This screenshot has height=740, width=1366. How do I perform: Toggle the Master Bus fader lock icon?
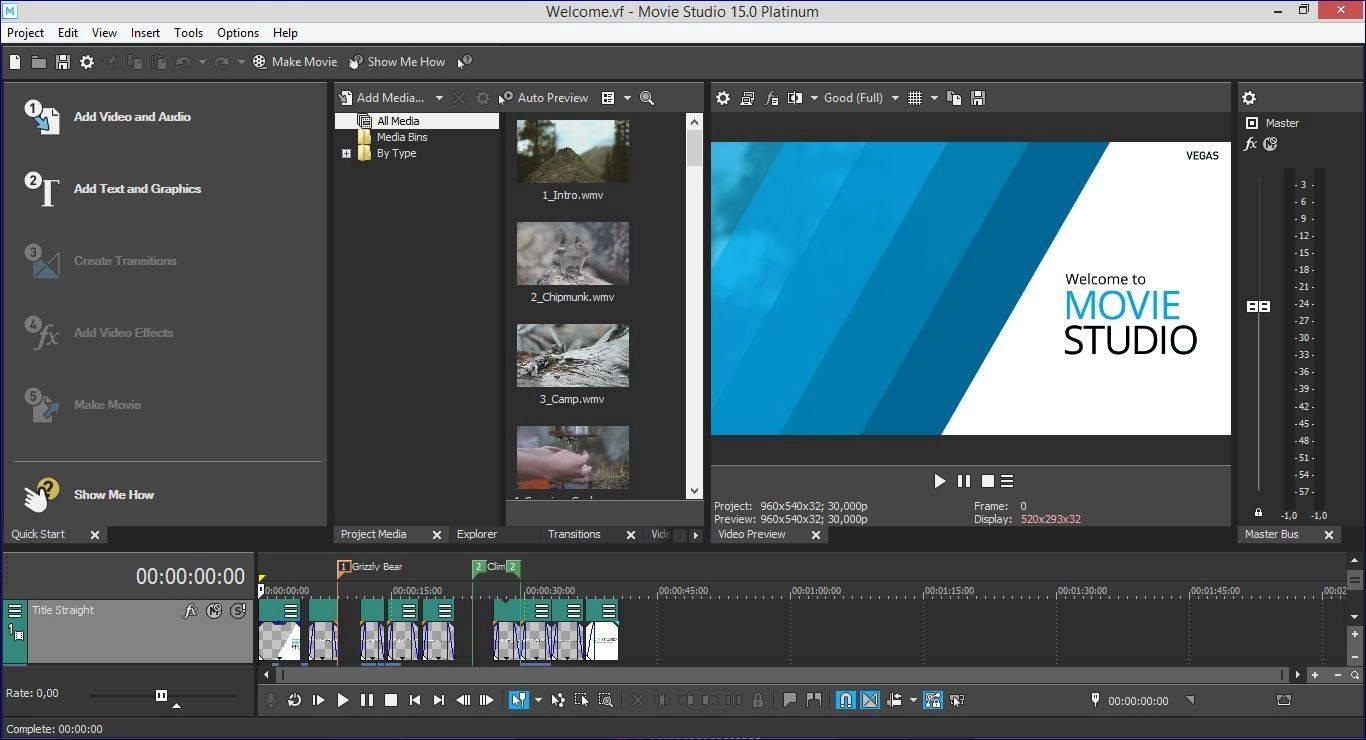coord(1258,512)
